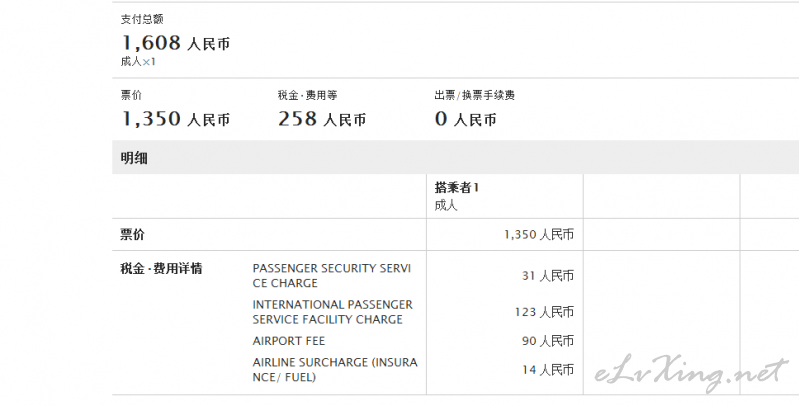The height and width of the screenshot is (406, 799).
Task: Click the 票价 summary amount 1,350 人民币
Action: tap(175, 119)
